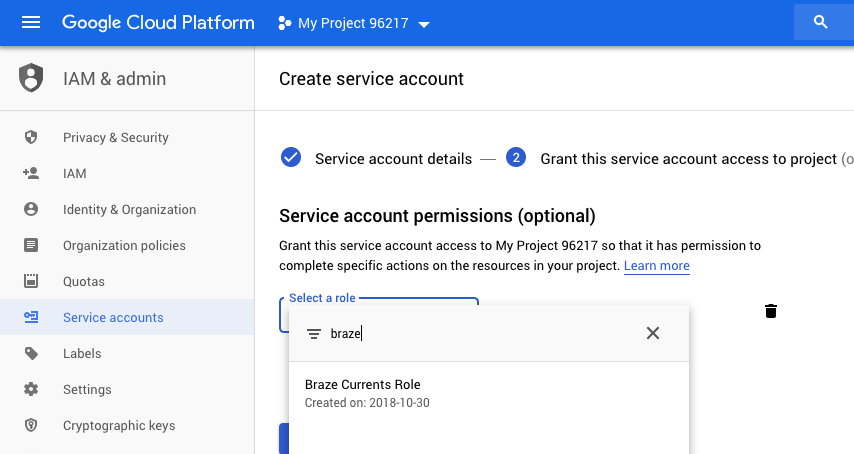Click the Privacy & Security shield icon
Screen dimensions: 854x454
click(31, 137)
